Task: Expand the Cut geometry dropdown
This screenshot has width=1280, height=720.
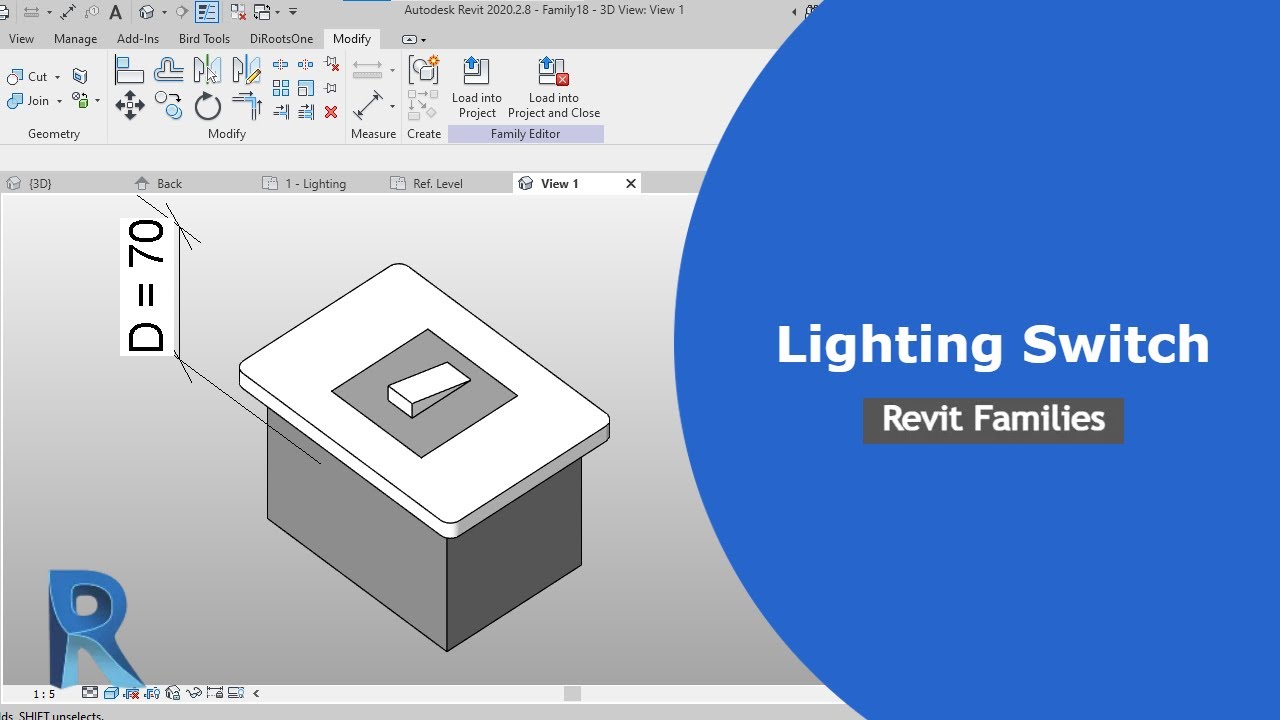Action: [57, 77]
